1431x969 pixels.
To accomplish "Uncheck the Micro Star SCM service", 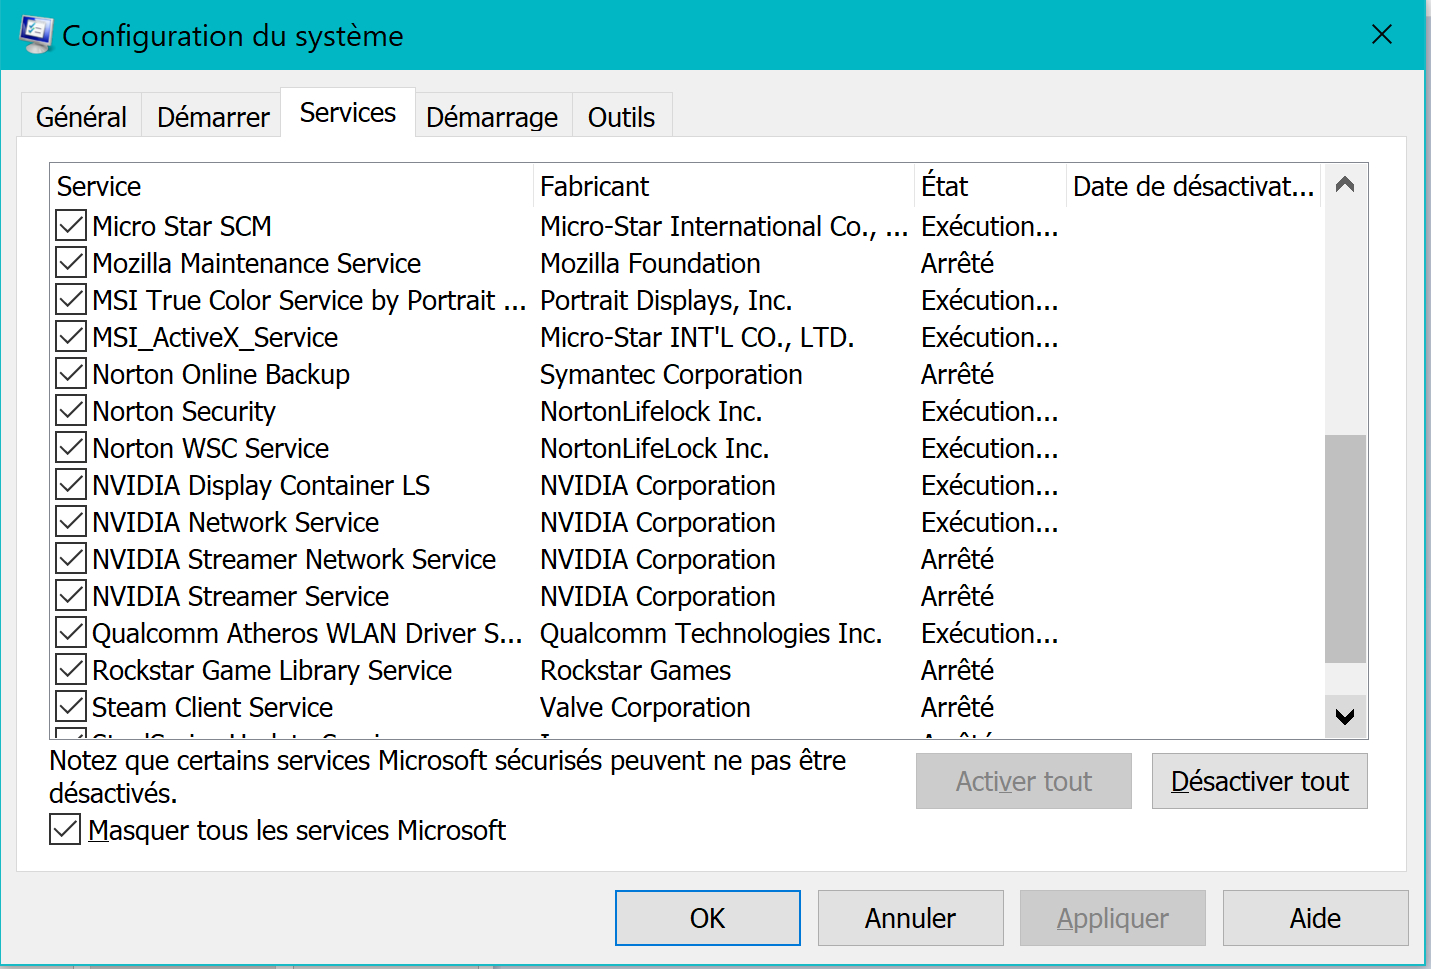I will click(x=71, y=226).
